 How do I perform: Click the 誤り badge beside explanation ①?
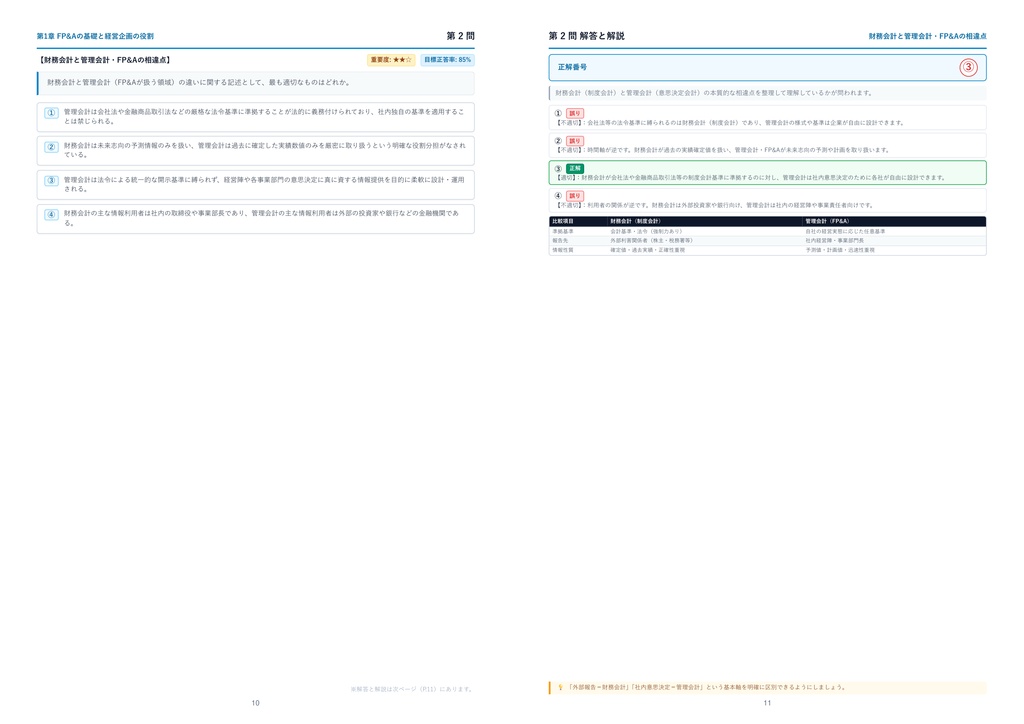(575, 113)
